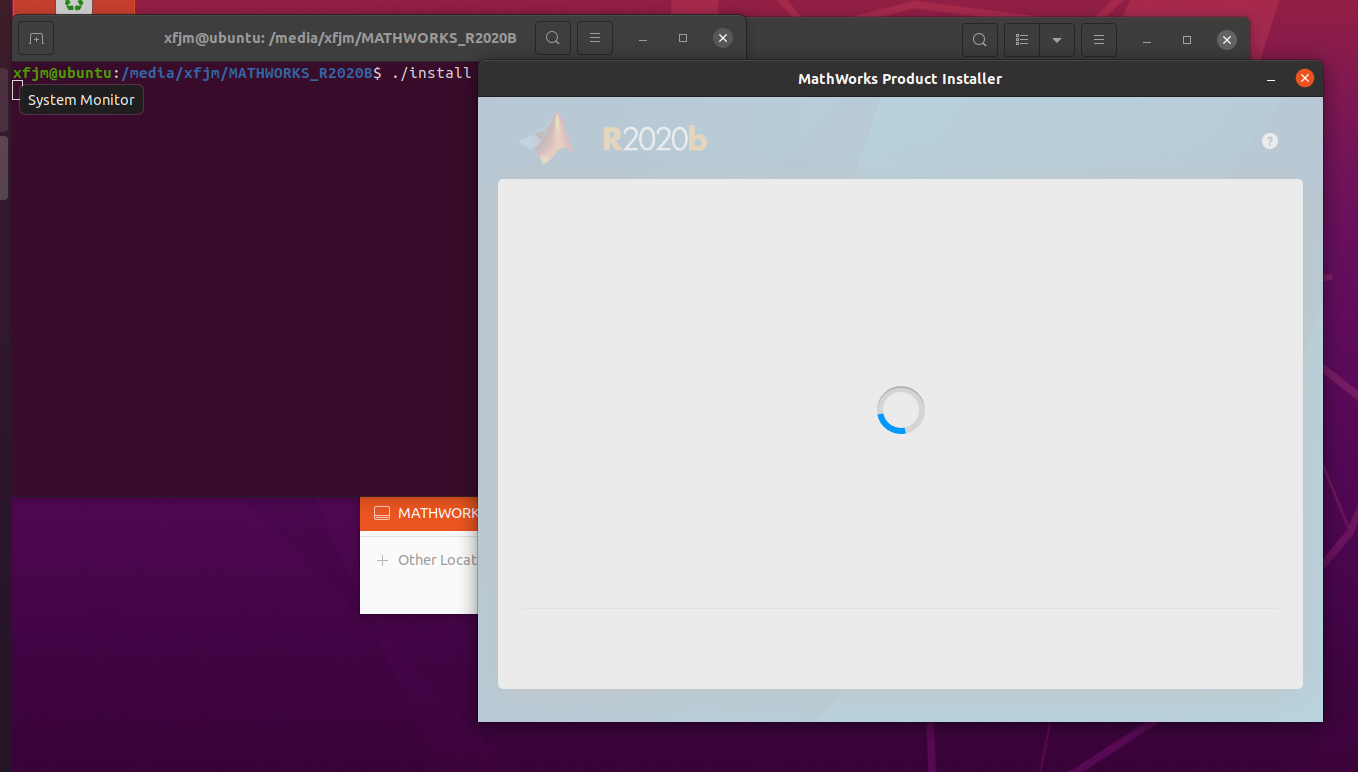Open installer help question mark icon
The height and width of the screenshot is (772, 1358).
[x=1270, y=141]
